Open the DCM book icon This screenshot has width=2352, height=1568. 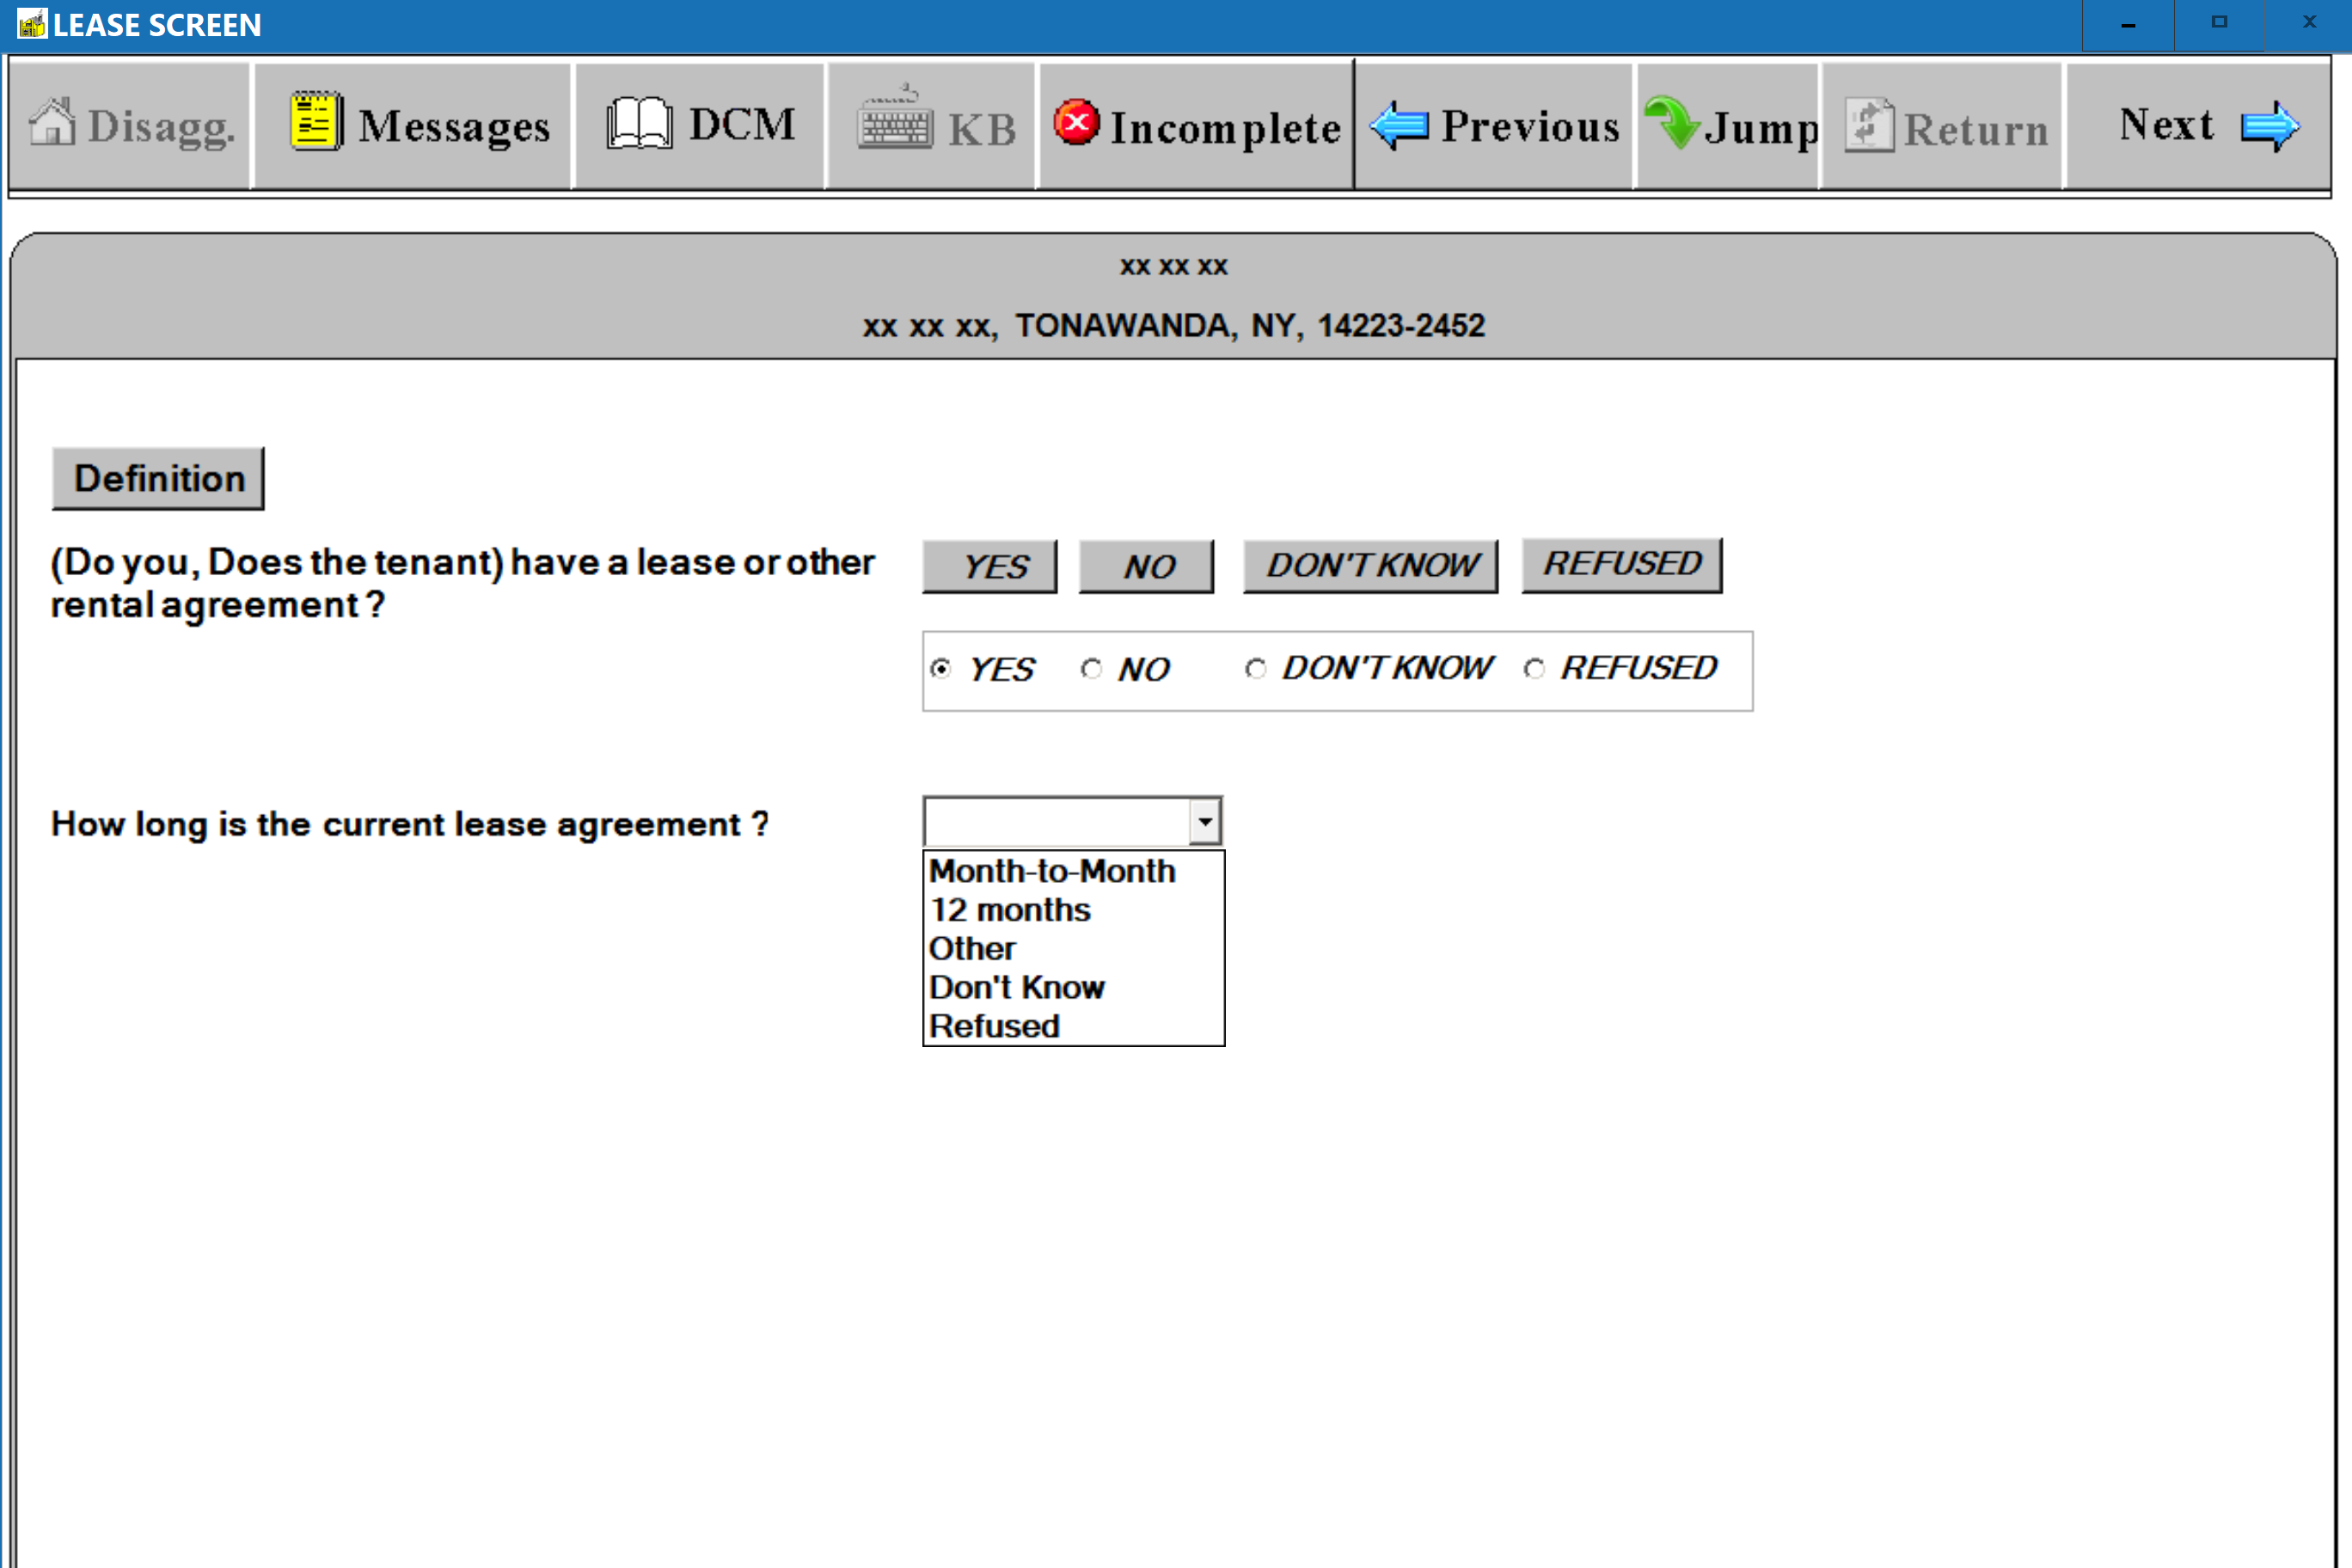coord(639,123)
